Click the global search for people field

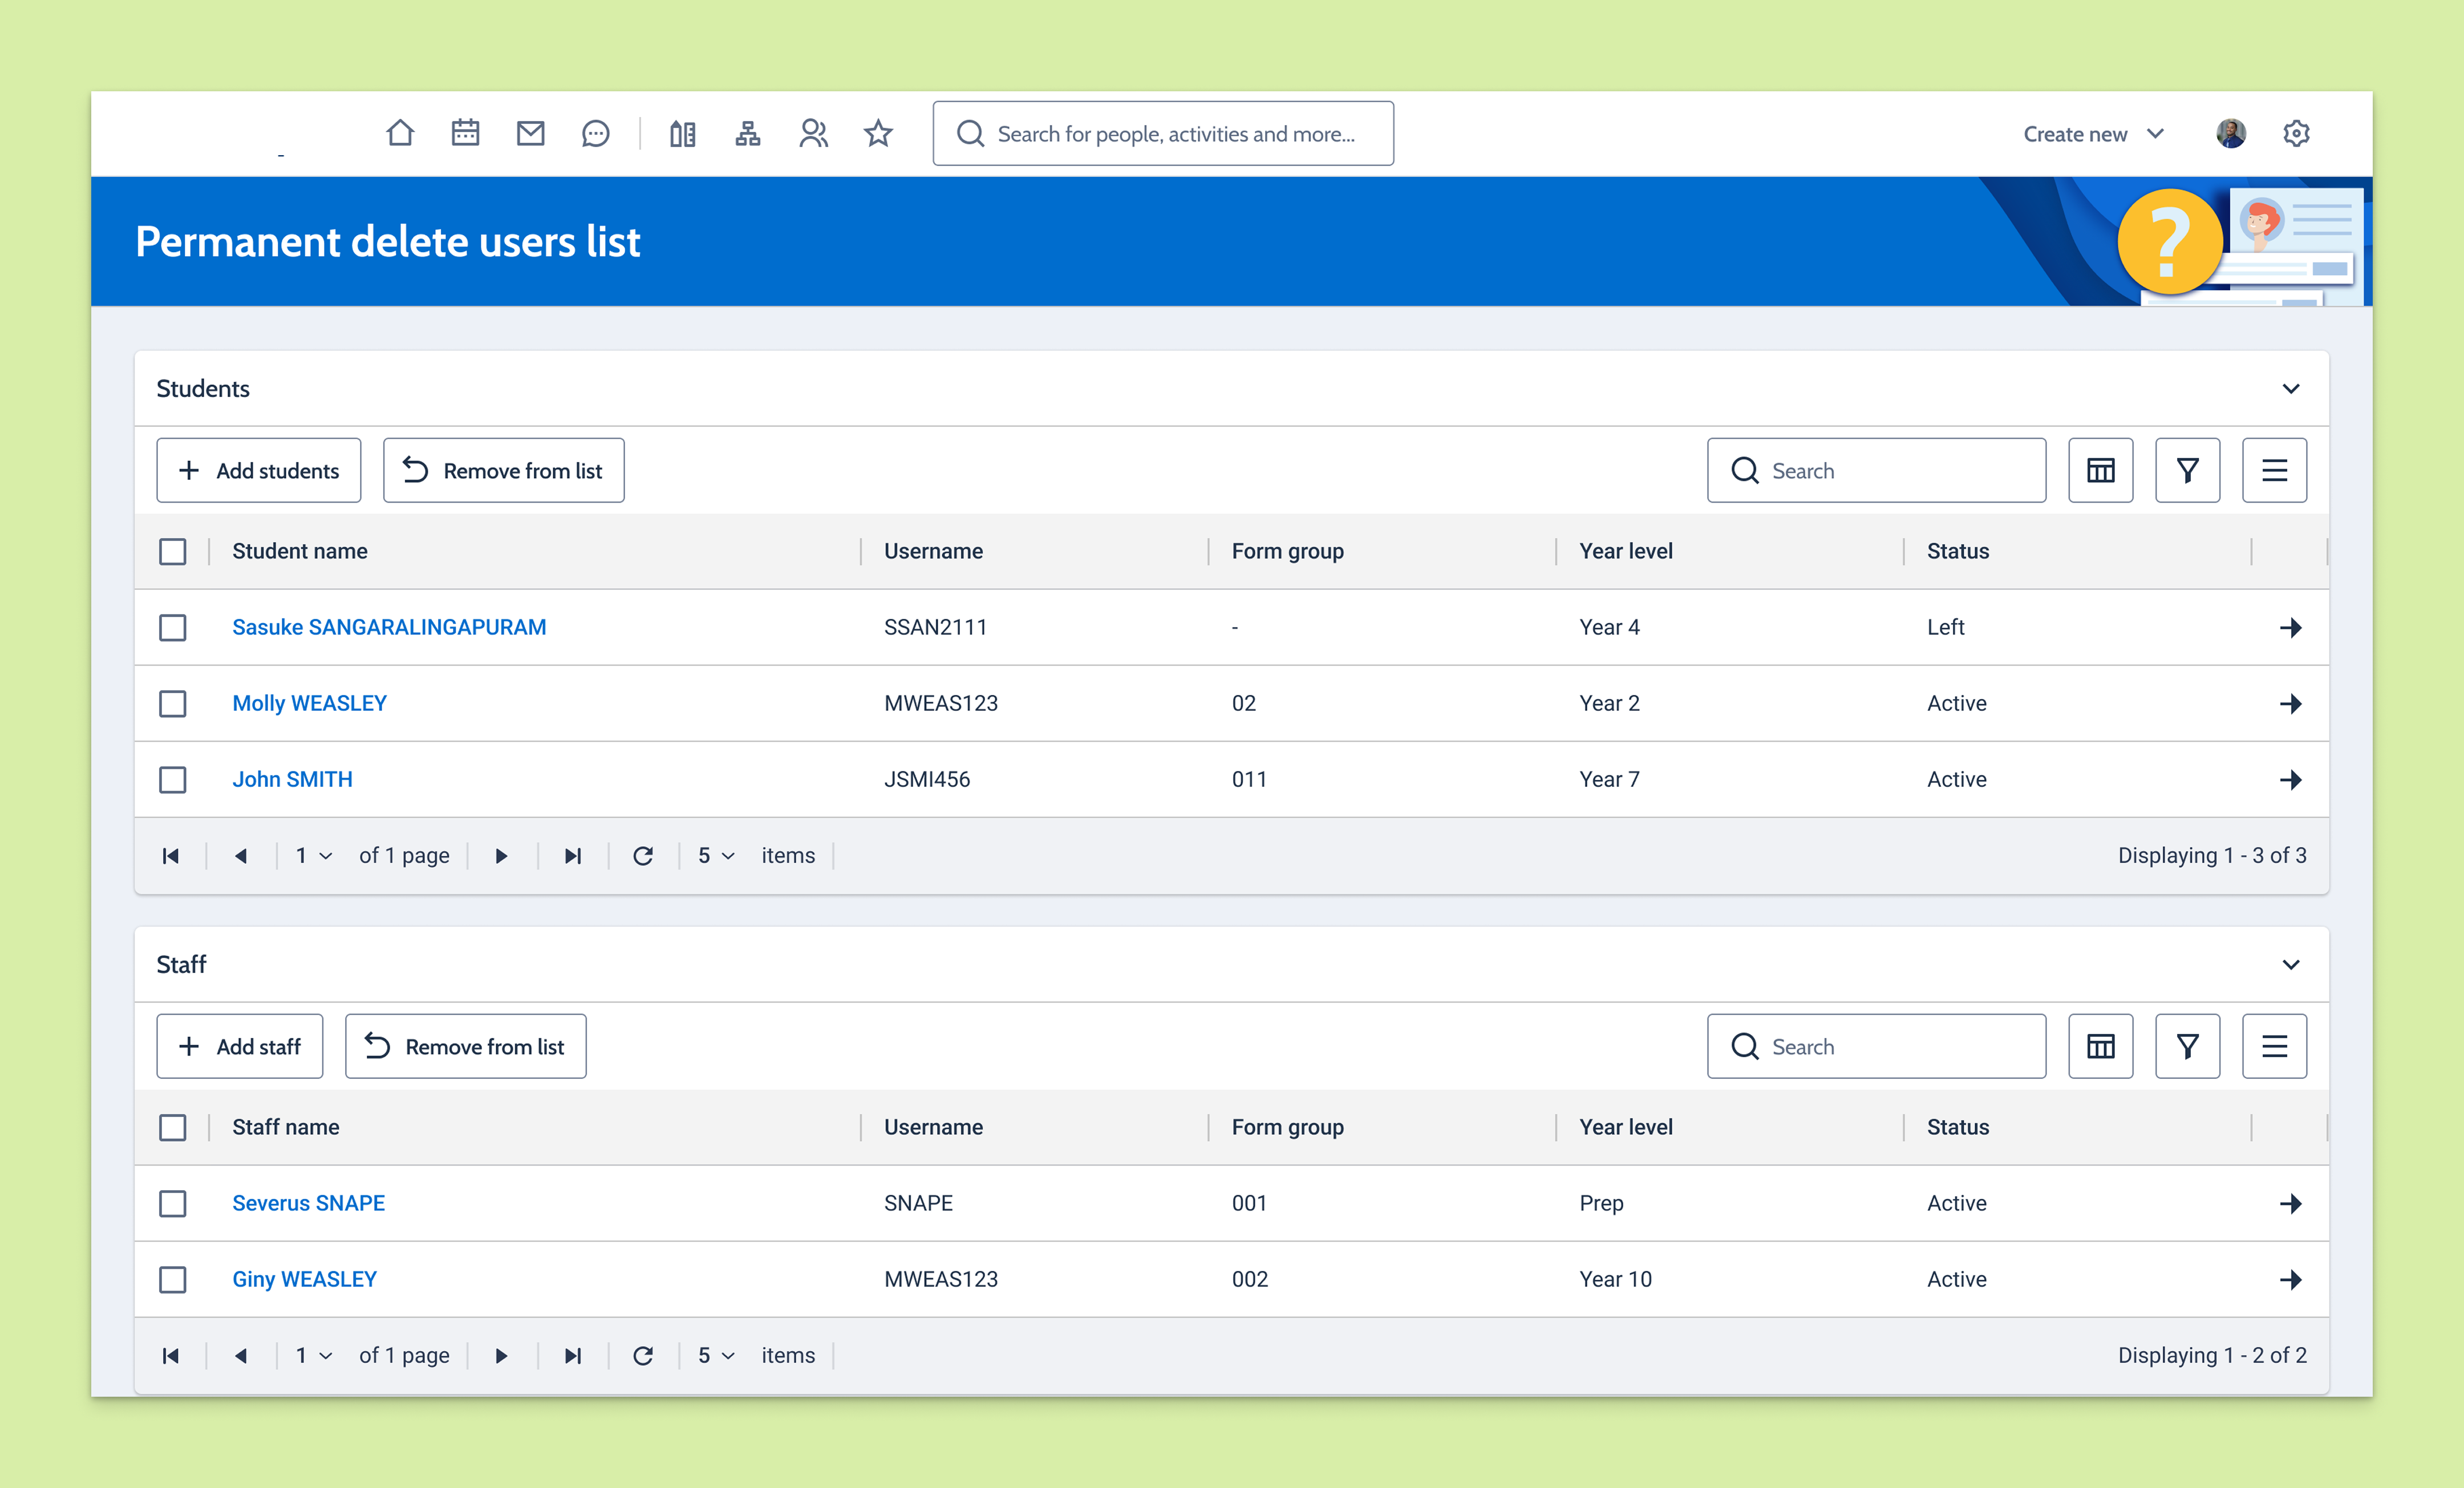(x=1163, y=133)
